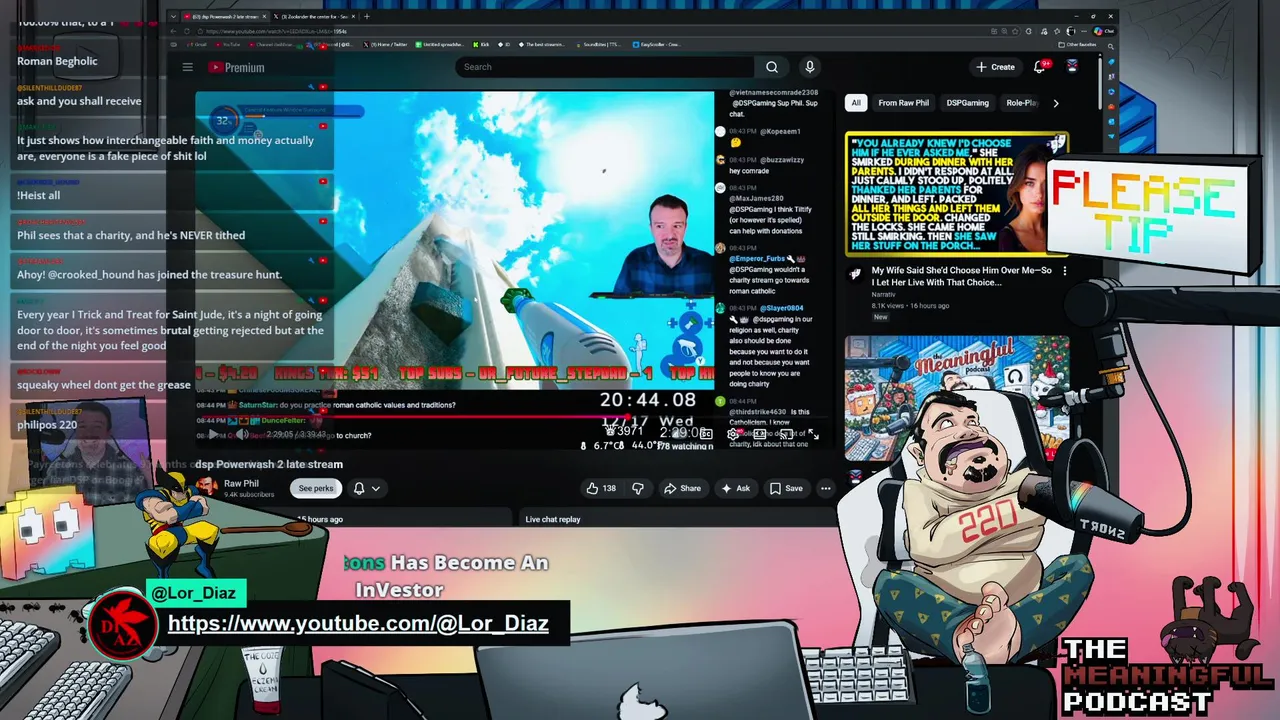Click inside the YouTube search field

pos(605,67)
